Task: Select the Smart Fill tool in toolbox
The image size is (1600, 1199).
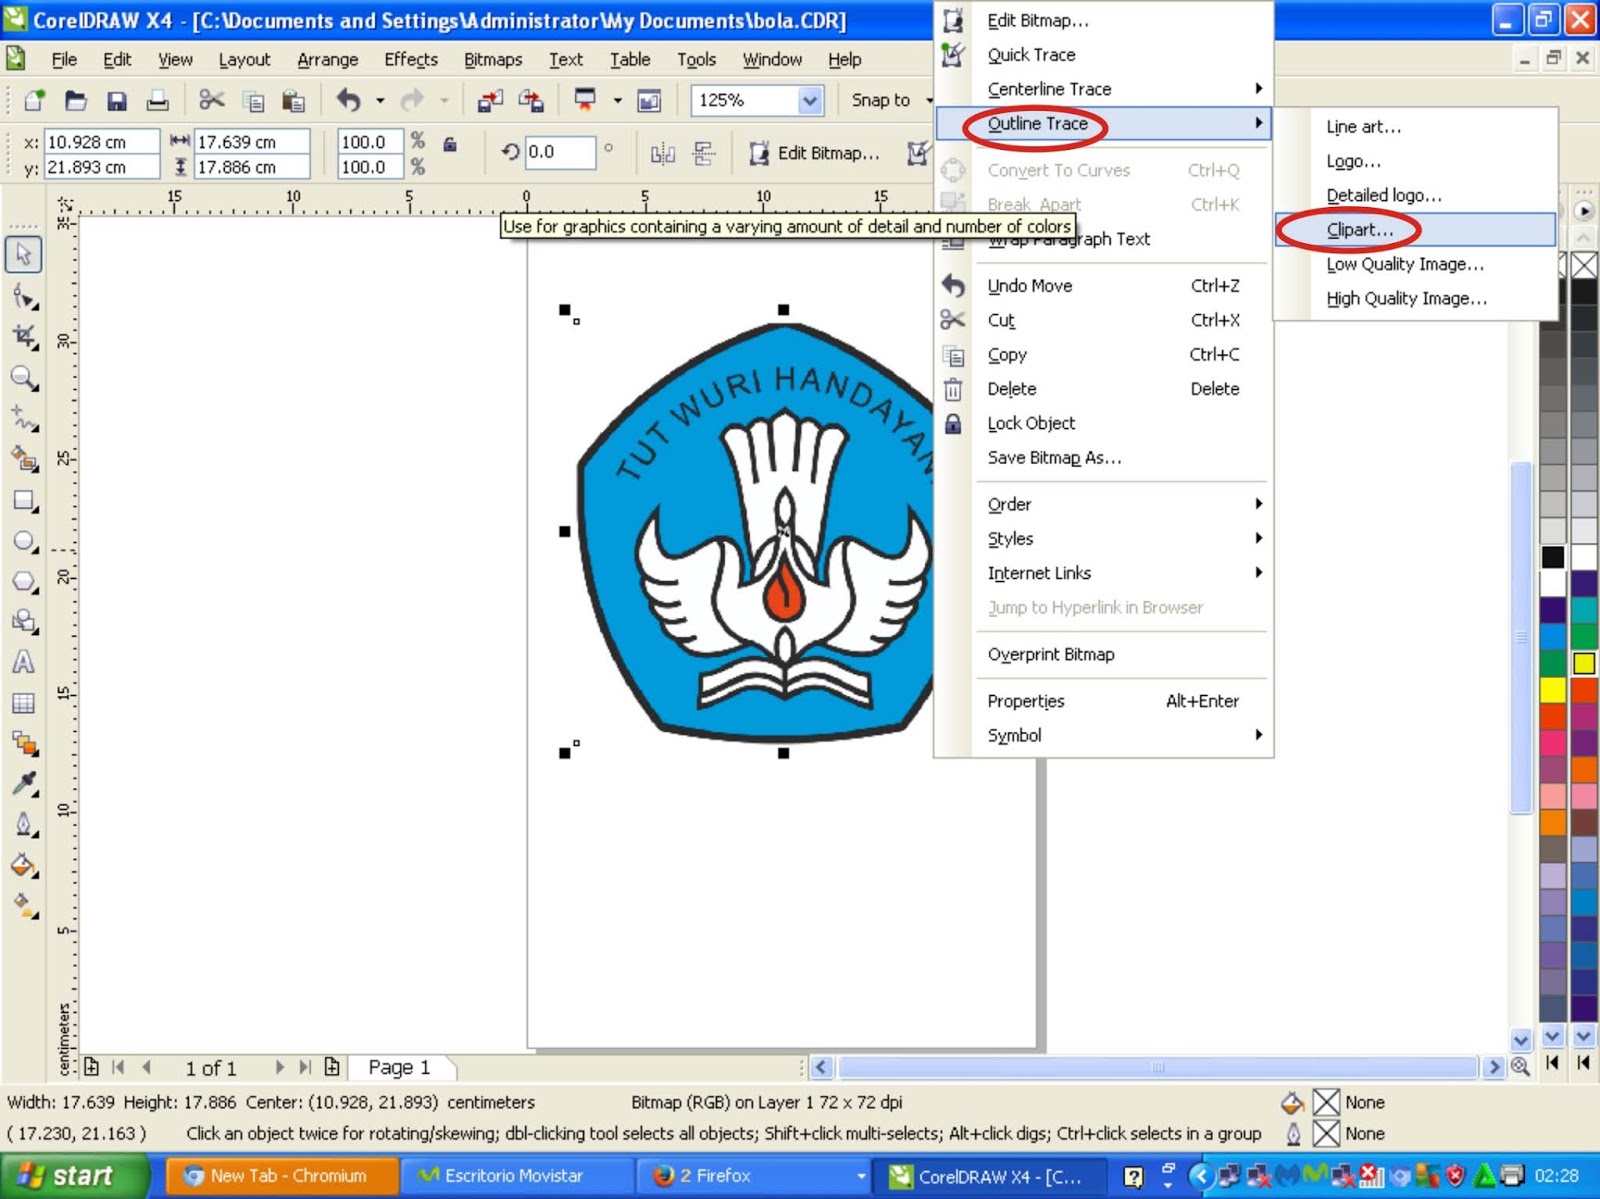Action: [23, 459]
